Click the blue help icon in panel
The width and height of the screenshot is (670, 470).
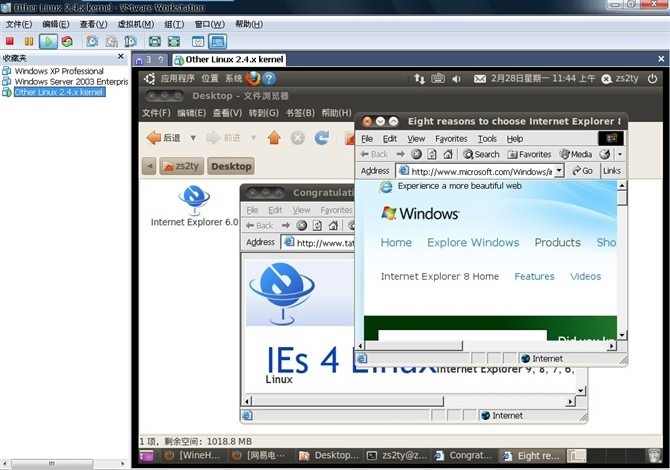point(269,79)
